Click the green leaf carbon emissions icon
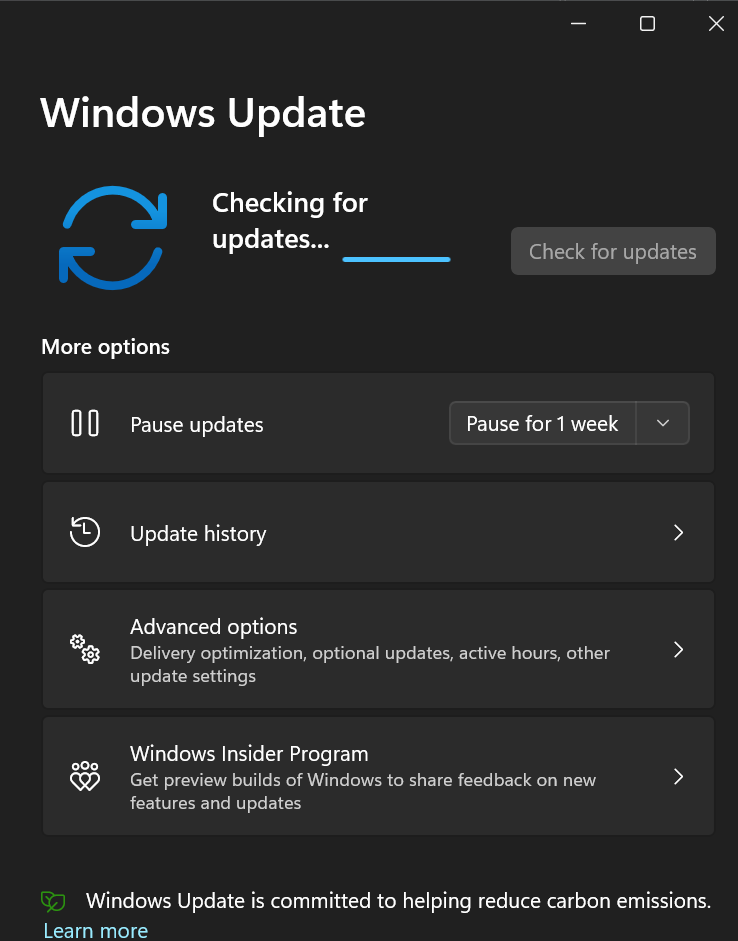The width and height of the screenshot is (738, 941). coord(53,901)
